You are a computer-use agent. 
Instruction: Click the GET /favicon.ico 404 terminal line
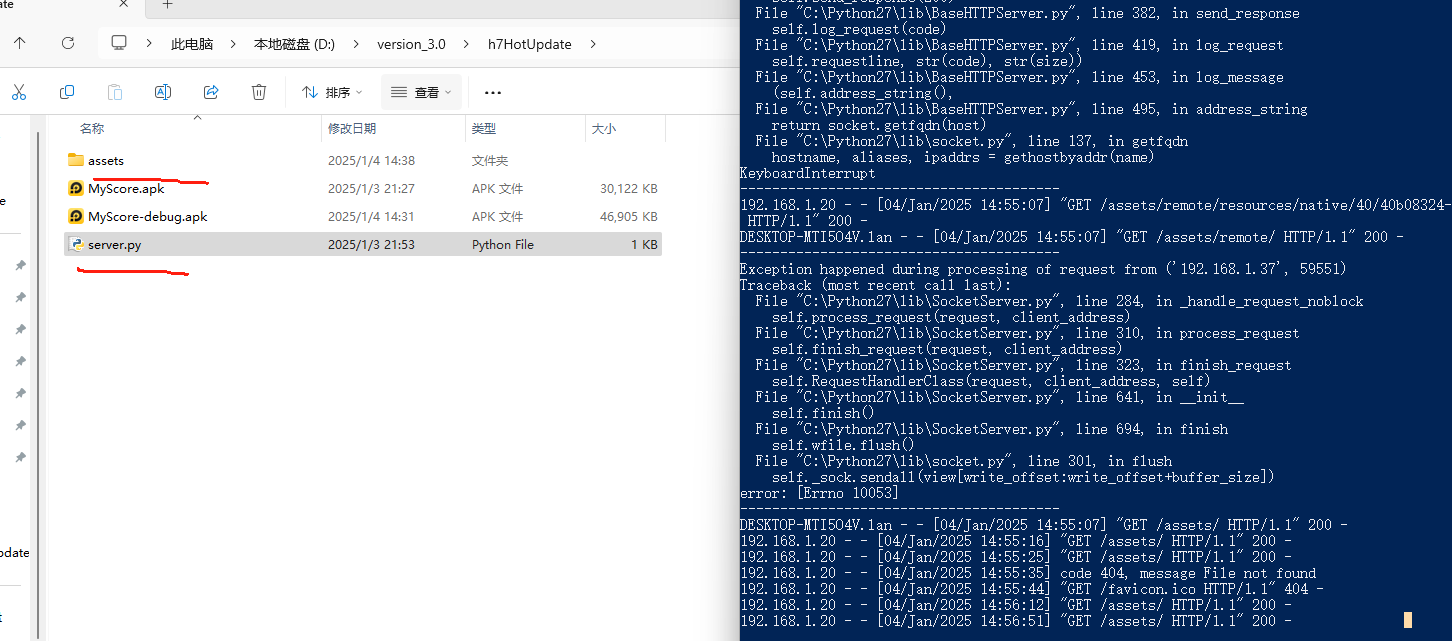(1032, 589)
